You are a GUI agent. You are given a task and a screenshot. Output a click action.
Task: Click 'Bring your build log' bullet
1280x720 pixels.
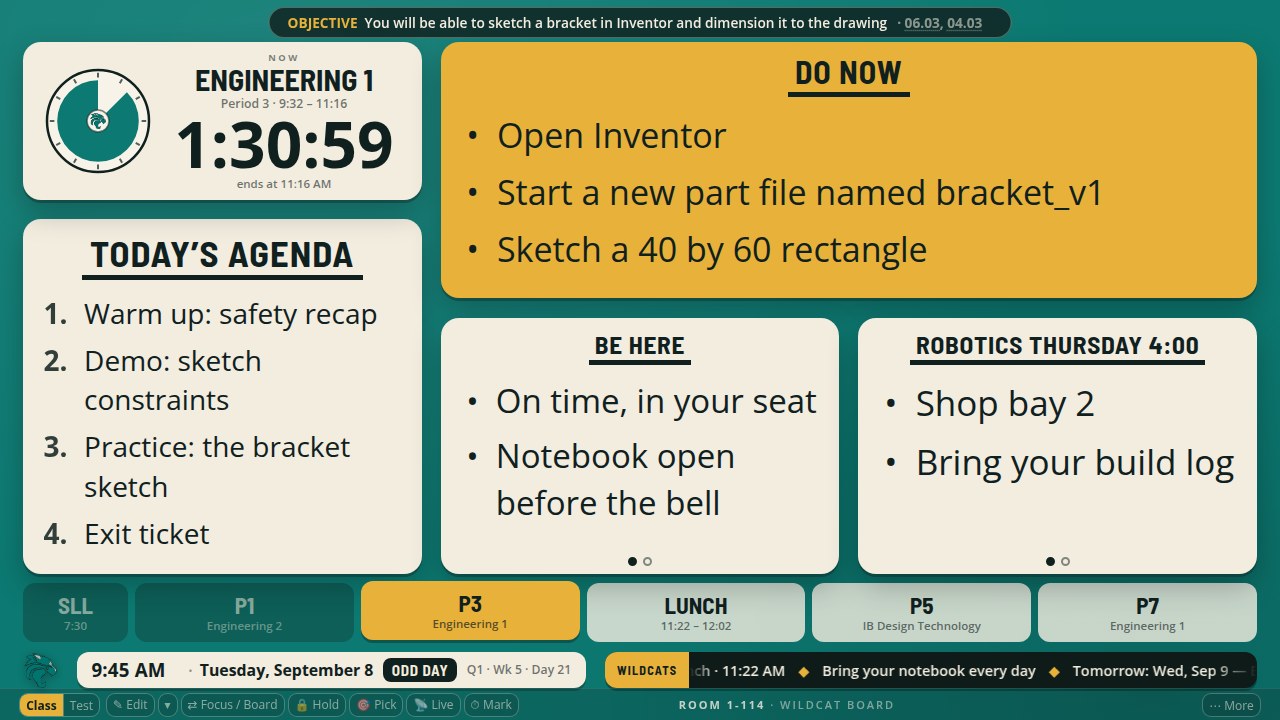click(1075, 463)
